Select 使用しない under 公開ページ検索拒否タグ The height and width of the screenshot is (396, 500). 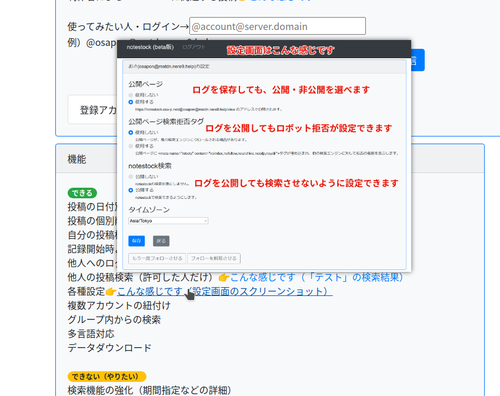[x=131, y=132]
